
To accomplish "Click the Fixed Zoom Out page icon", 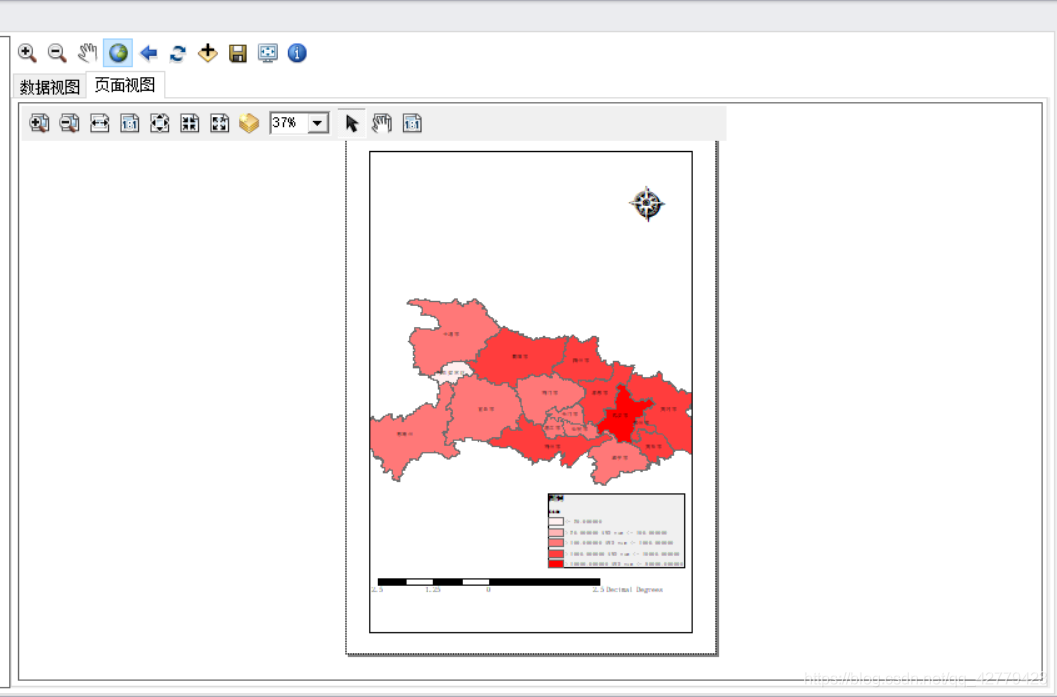I will 189,123.
